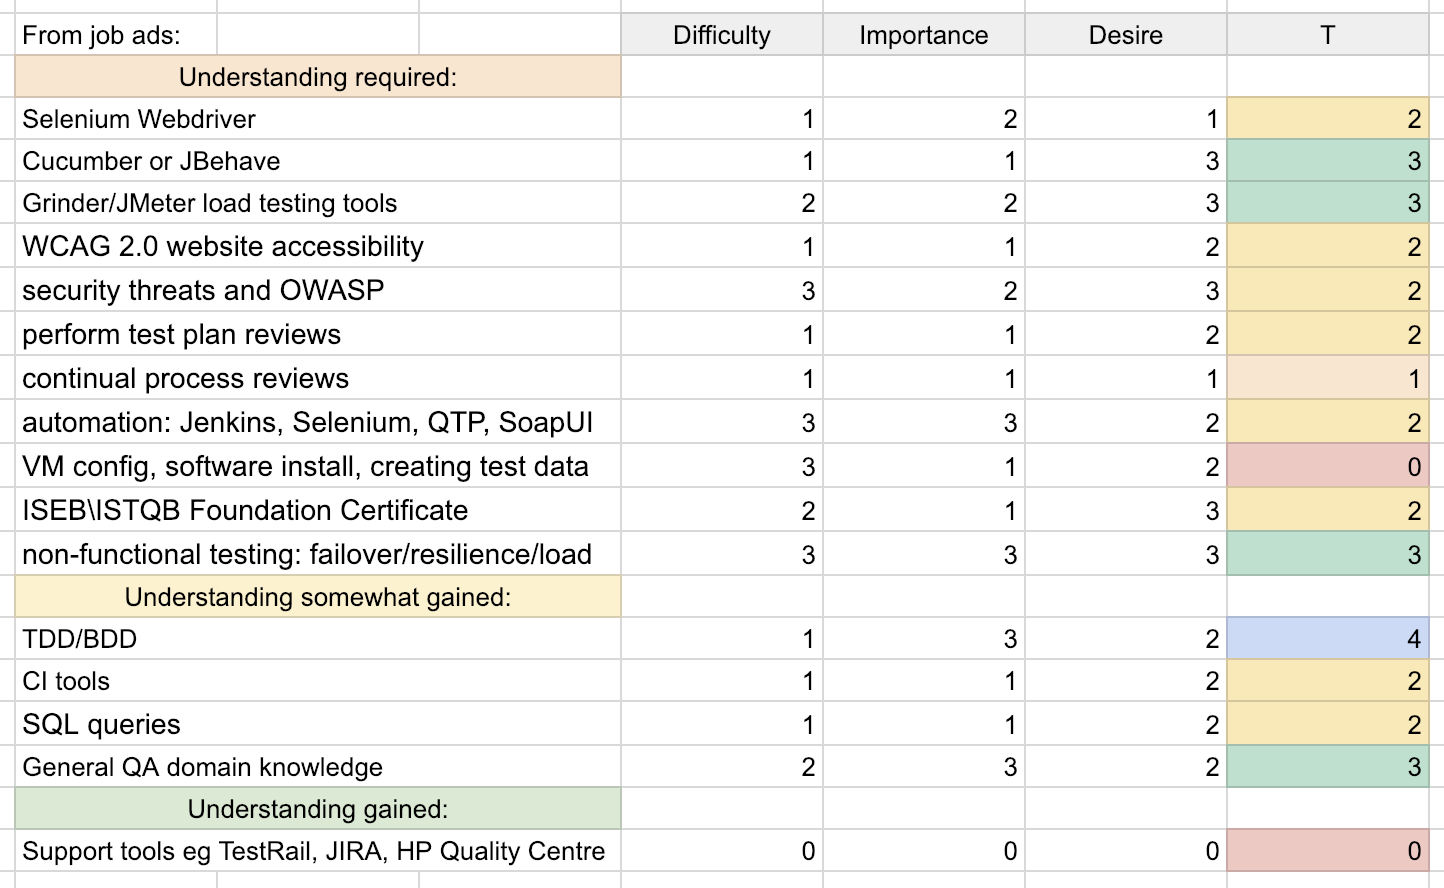
Task: Select the Desire value for CI tools
Action: pos(1125,681)
